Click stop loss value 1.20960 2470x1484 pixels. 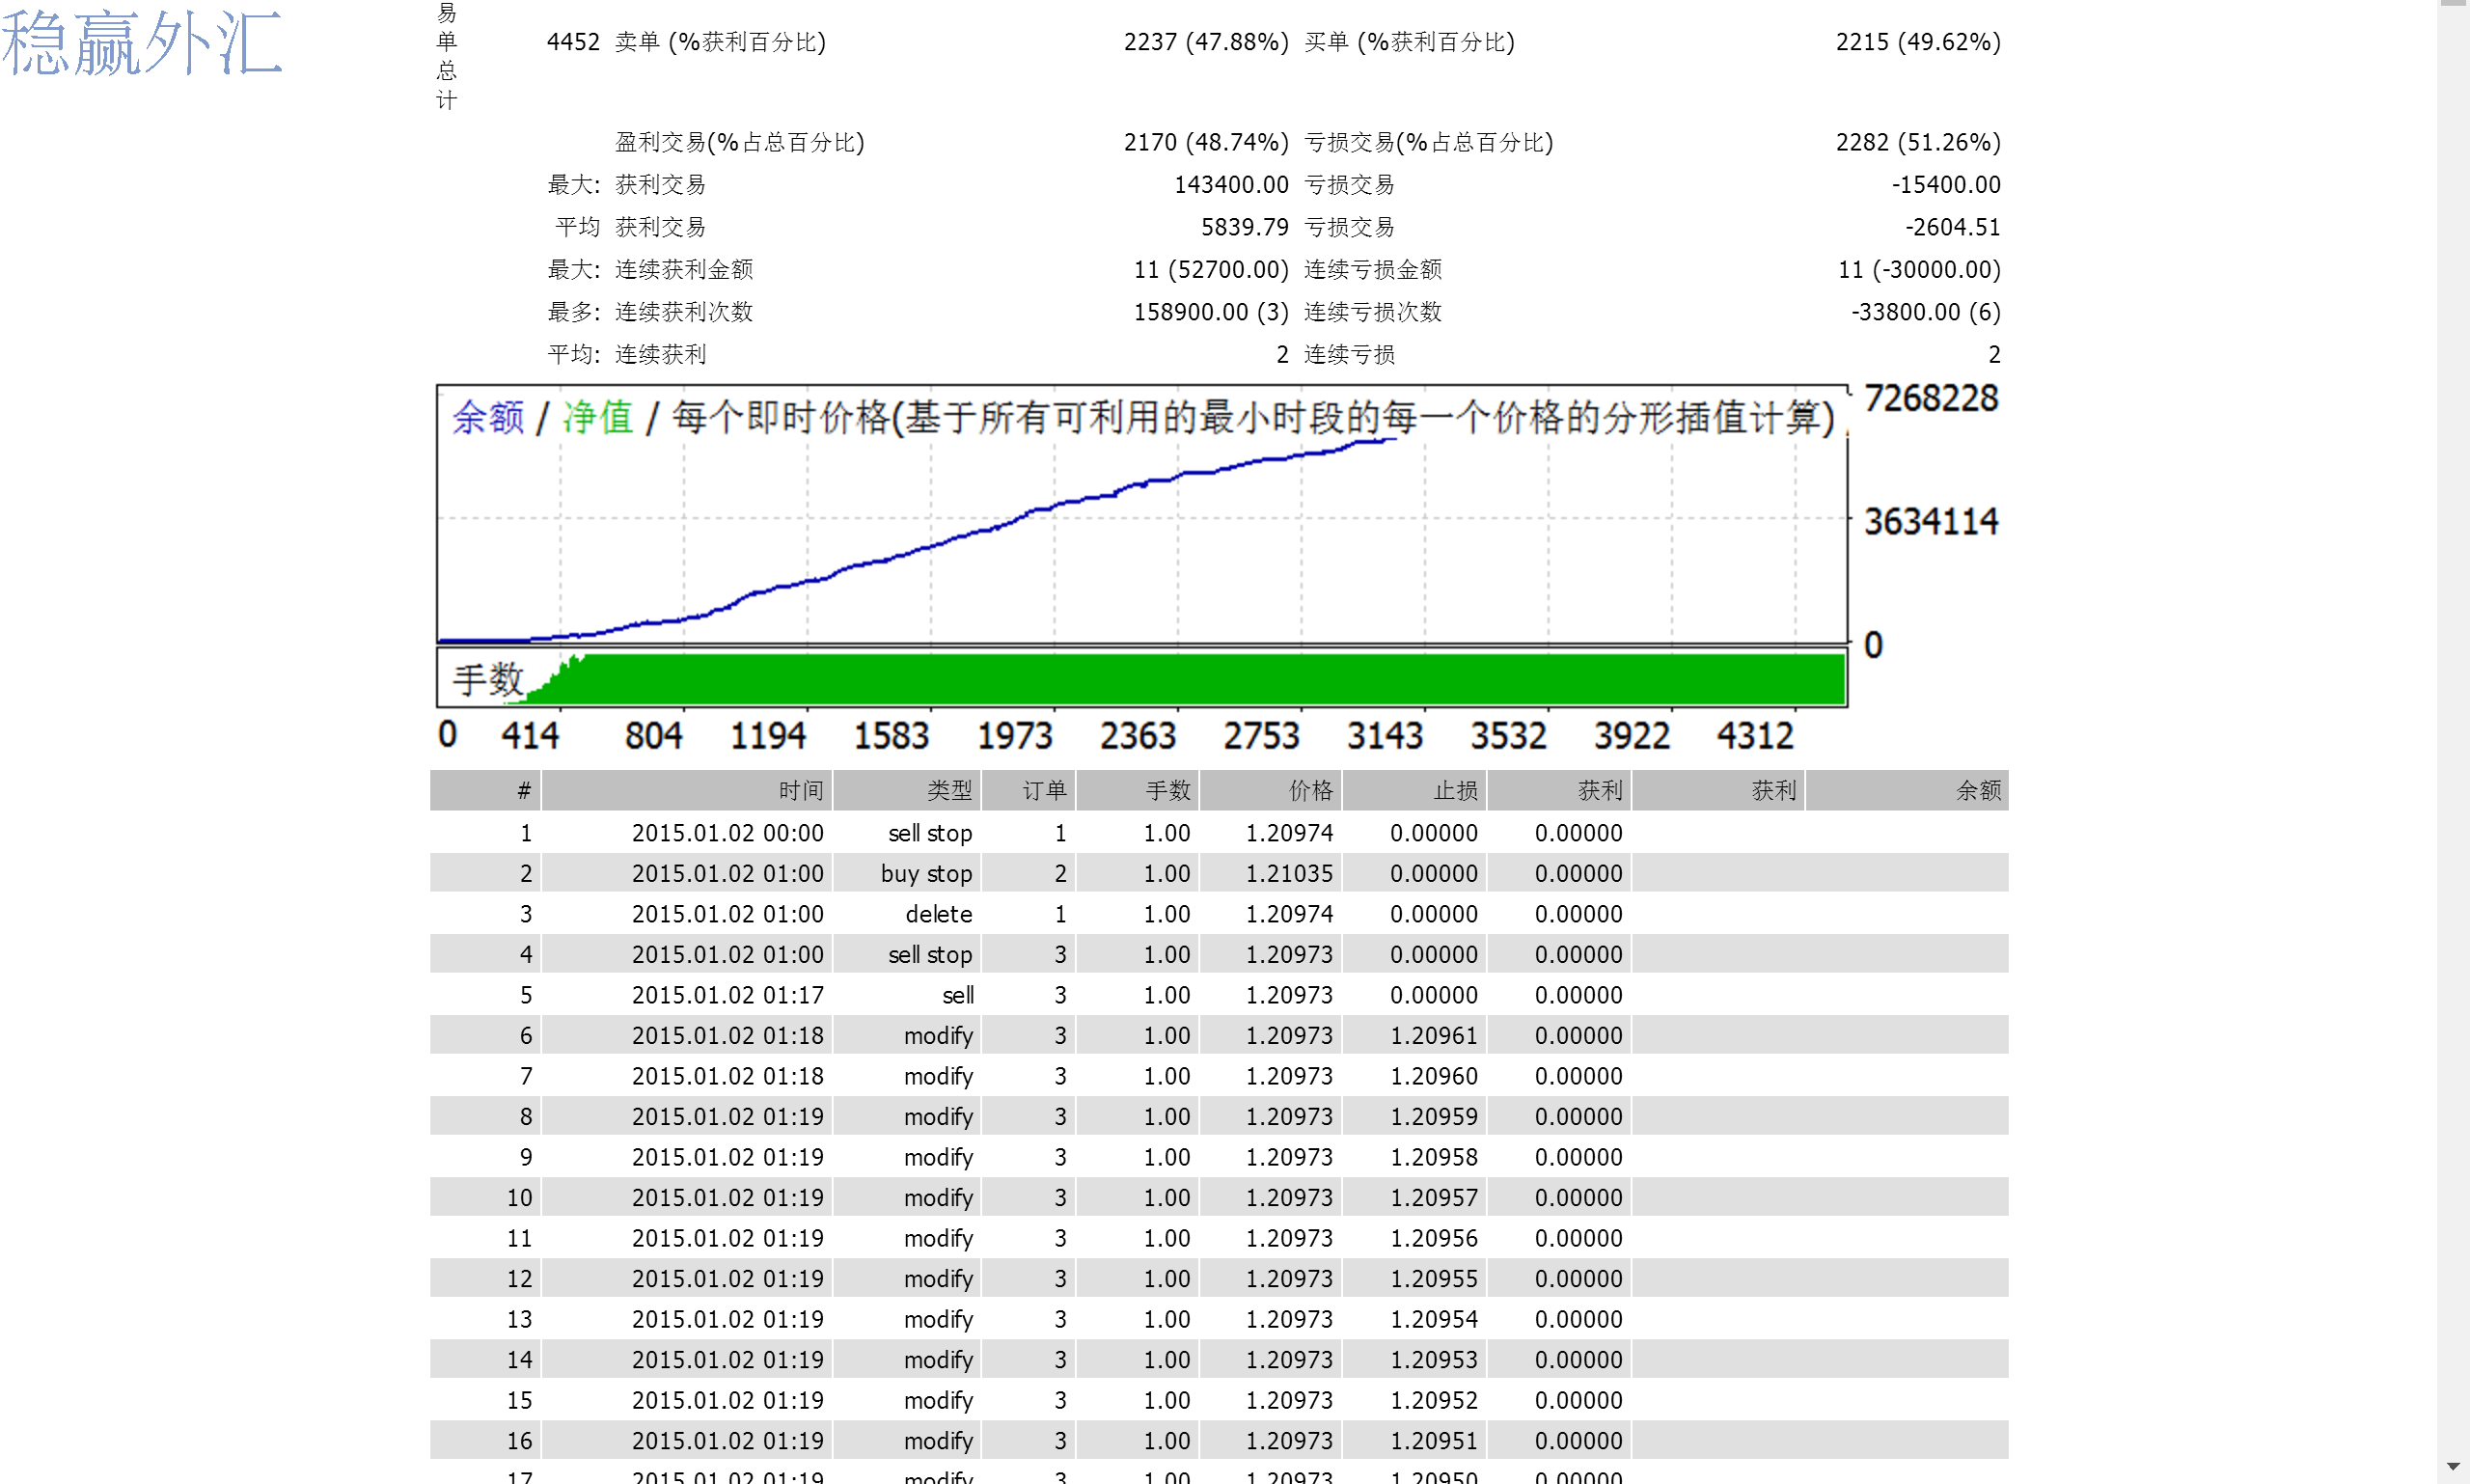[1433, 1076]
